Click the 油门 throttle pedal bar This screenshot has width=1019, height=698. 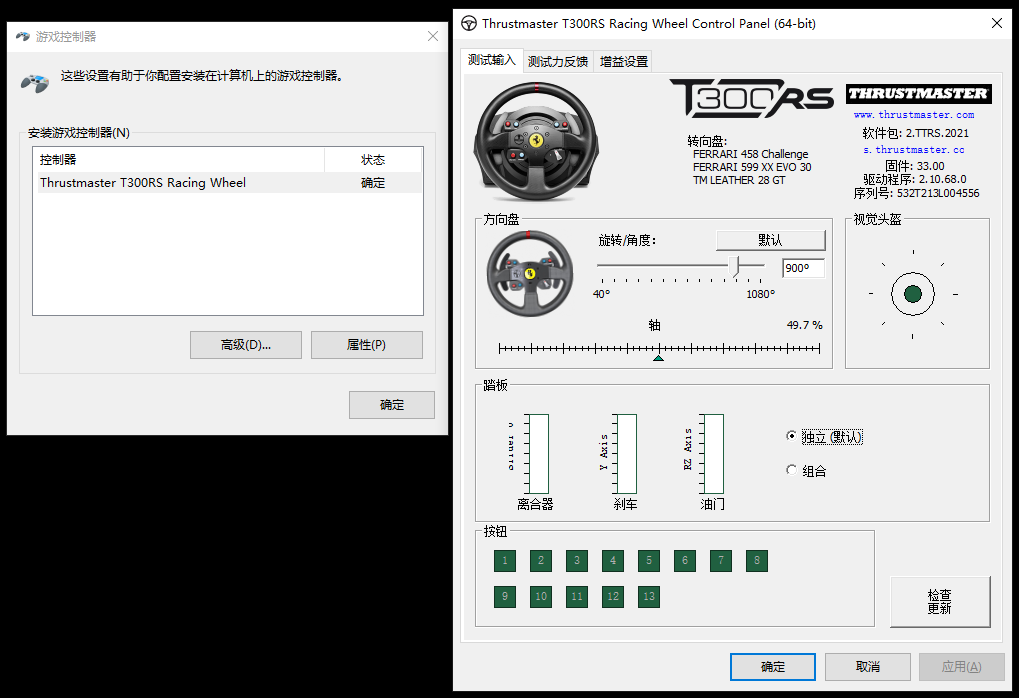pyautogui.click(x=714, y=454)
